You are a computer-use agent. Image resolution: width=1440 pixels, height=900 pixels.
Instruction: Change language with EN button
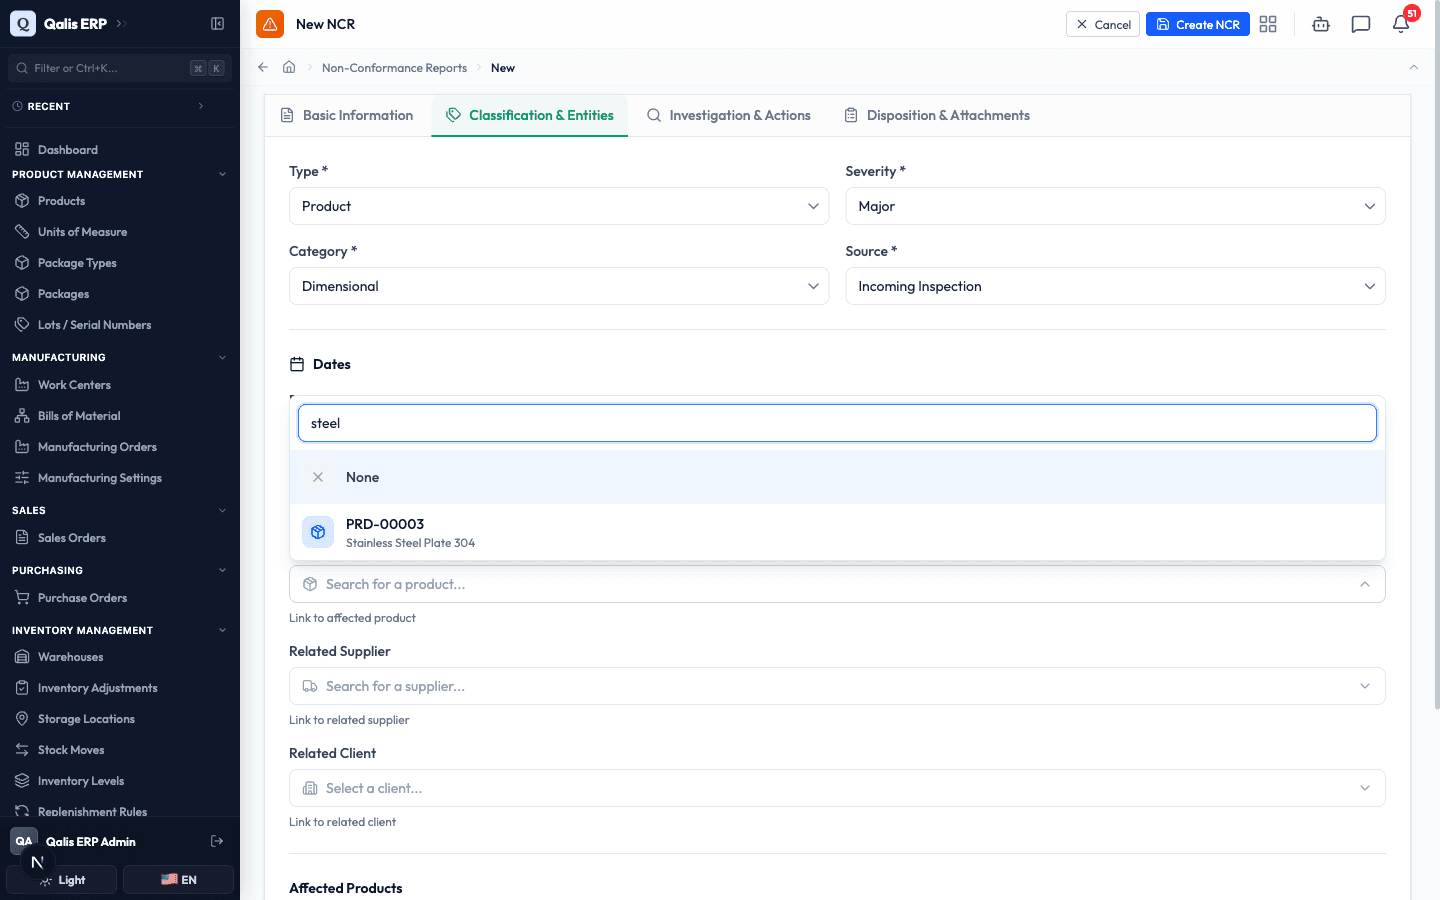pos(179,880)
